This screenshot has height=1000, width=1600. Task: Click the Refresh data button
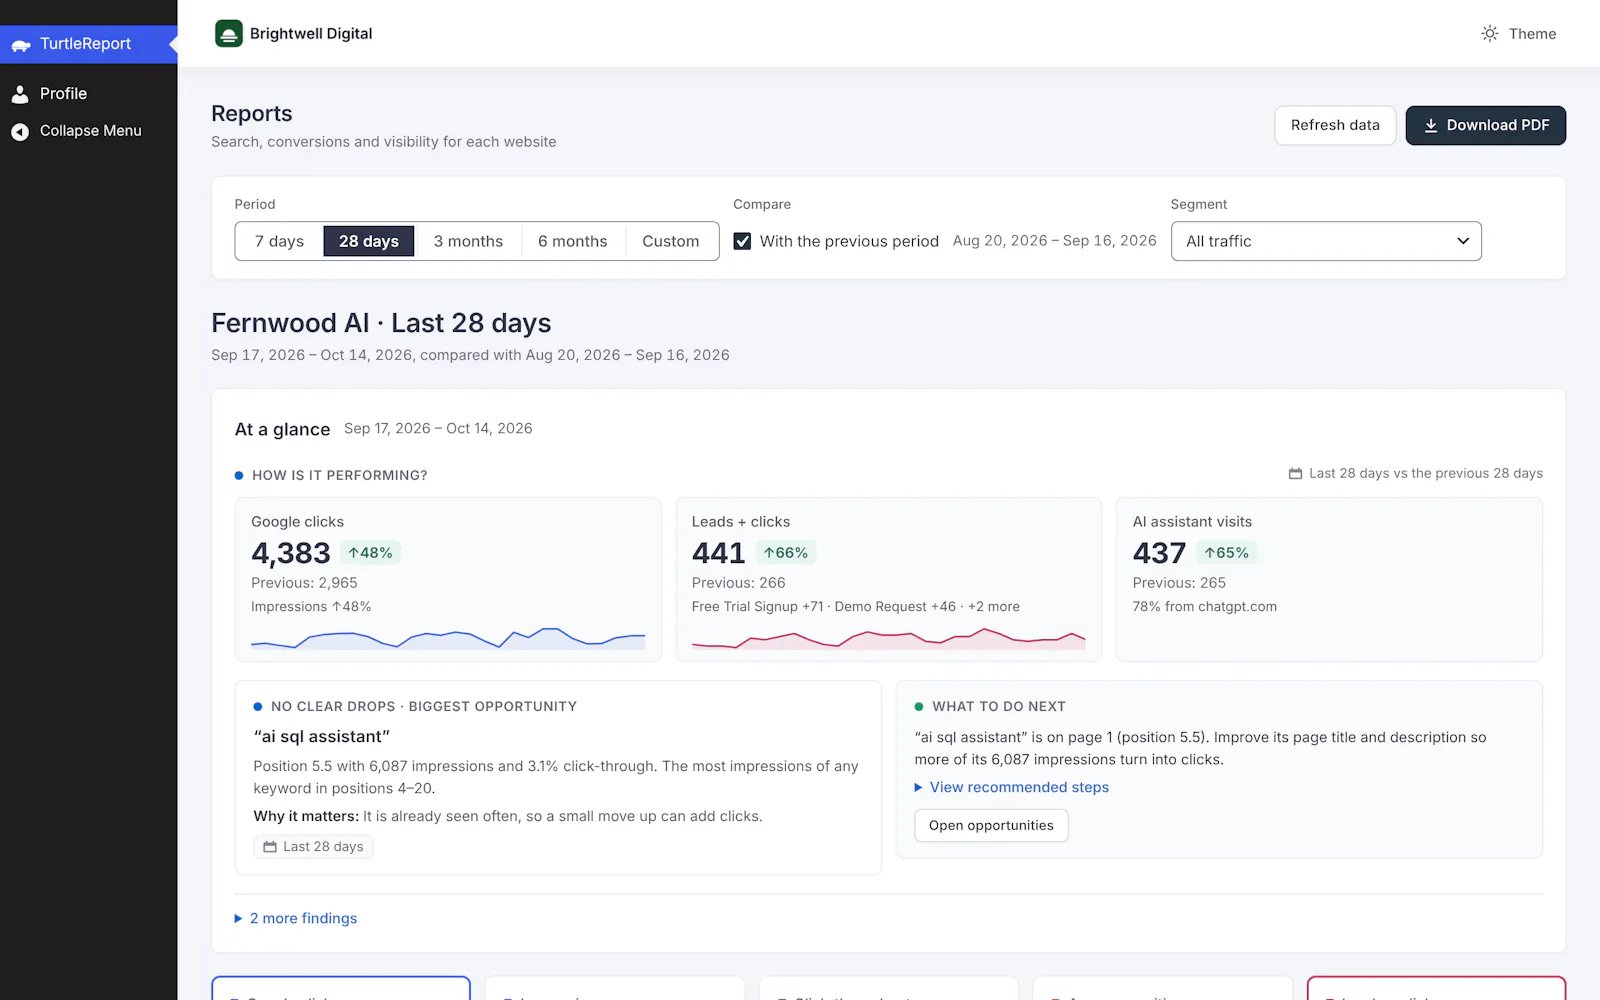coord(1335,125)
